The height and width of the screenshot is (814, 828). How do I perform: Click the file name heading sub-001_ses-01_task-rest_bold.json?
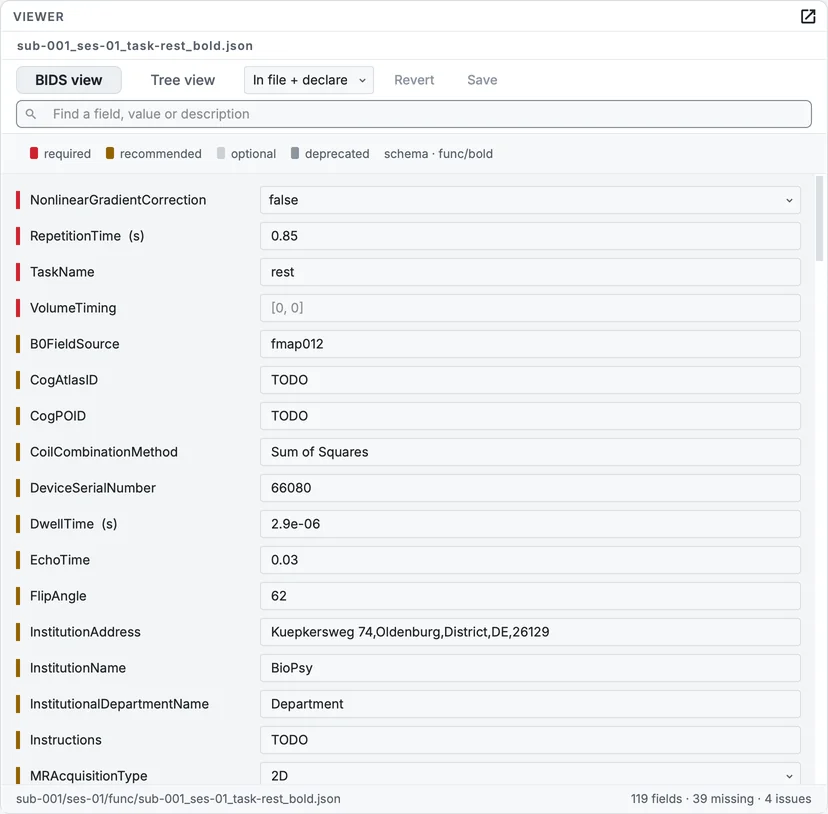point(135,46)
